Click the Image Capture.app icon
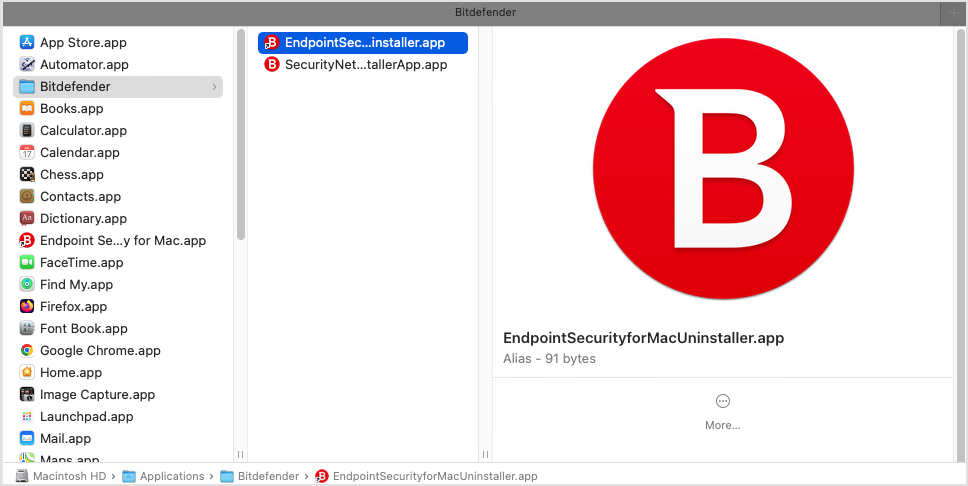Viewport: 968px width, 486px height. 27,394
